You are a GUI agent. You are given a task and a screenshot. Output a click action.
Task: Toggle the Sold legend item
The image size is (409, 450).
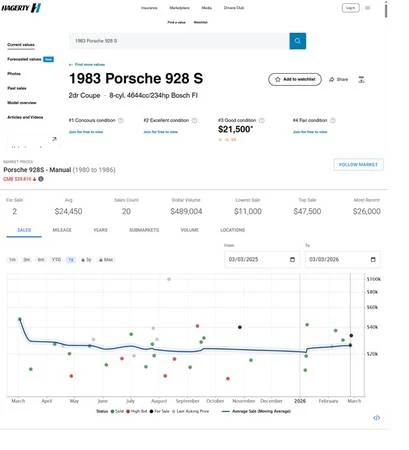tap(117, 411)
